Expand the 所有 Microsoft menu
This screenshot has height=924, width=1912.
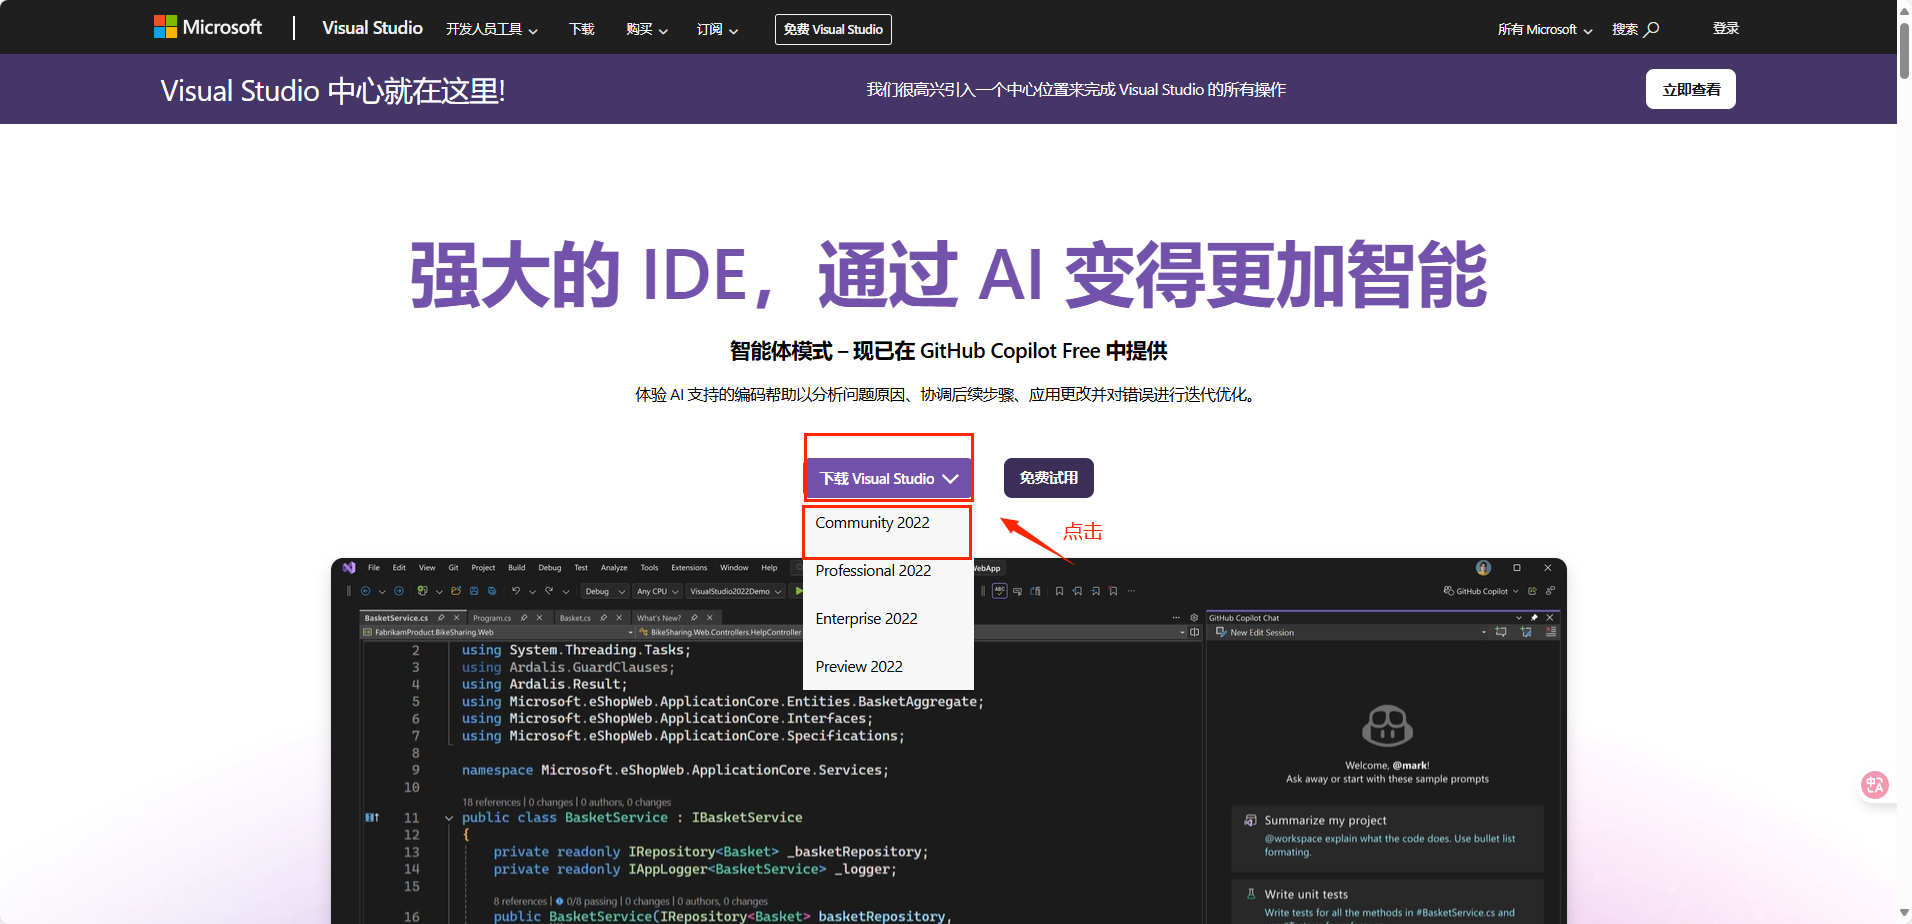point(1544,29)
